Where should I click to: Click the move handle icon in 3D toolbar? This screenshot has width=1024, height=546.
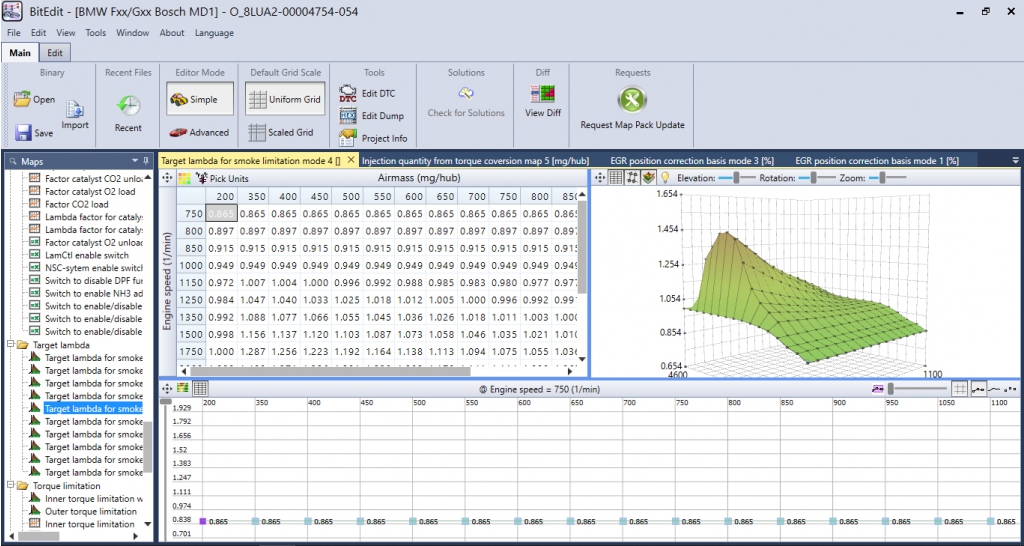pyautogui.click(x=600, y=177)
